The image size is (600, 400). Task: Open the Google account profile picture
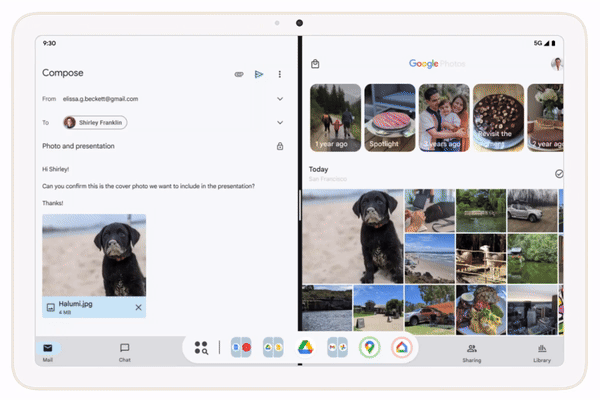557,64
